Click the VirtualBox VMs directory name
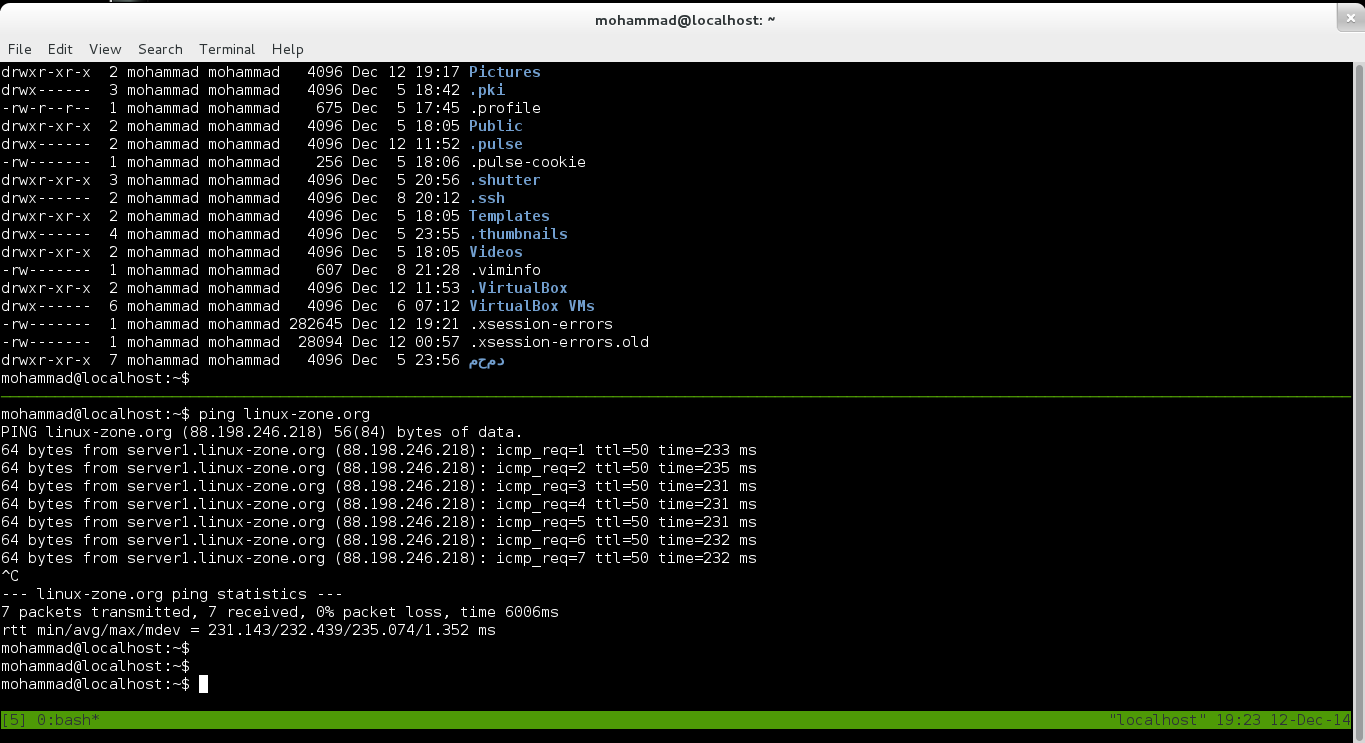Viewport: 1365px width, 743px height. 531,306
